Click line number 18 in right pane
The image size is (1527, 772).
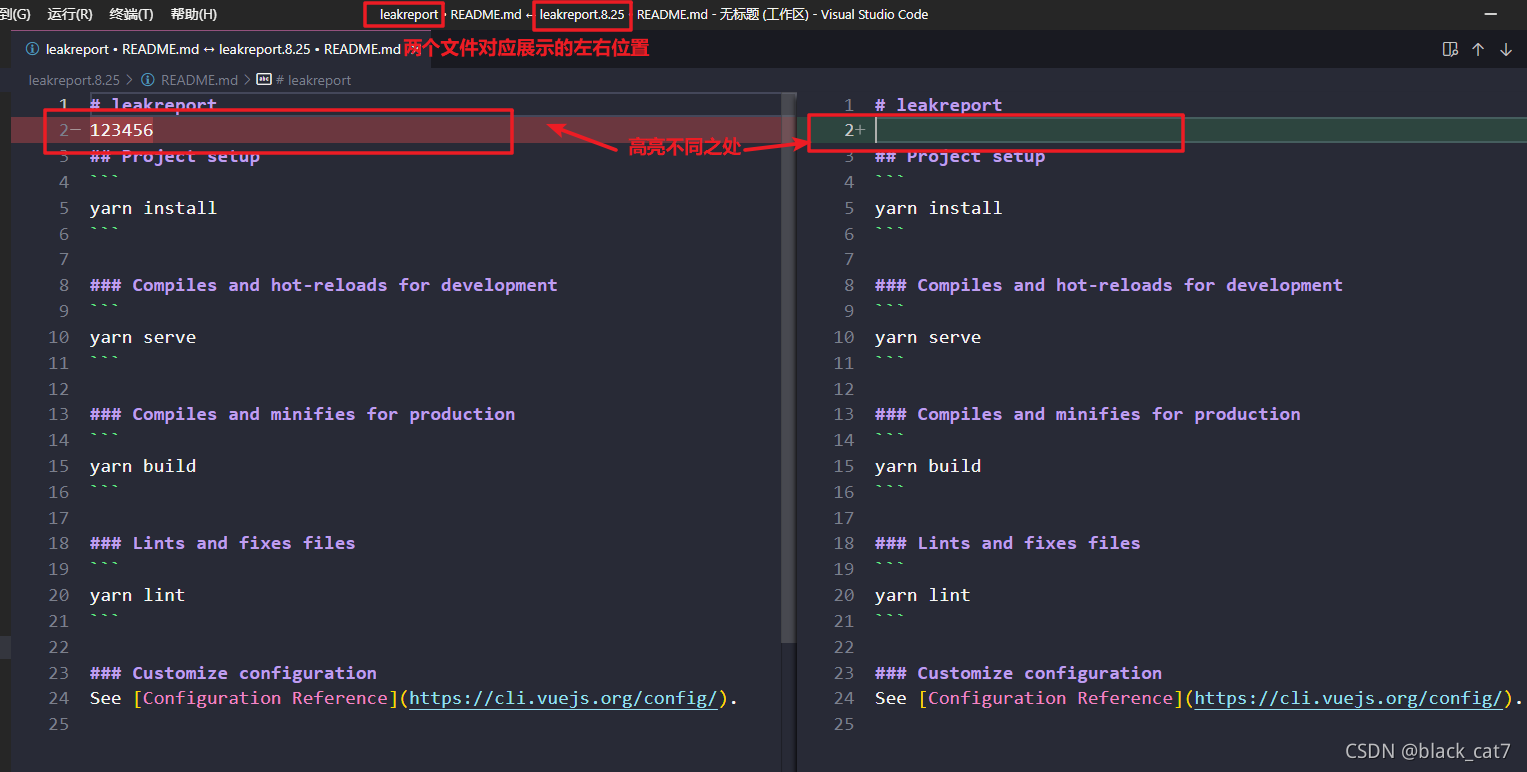tap(844, 543)
